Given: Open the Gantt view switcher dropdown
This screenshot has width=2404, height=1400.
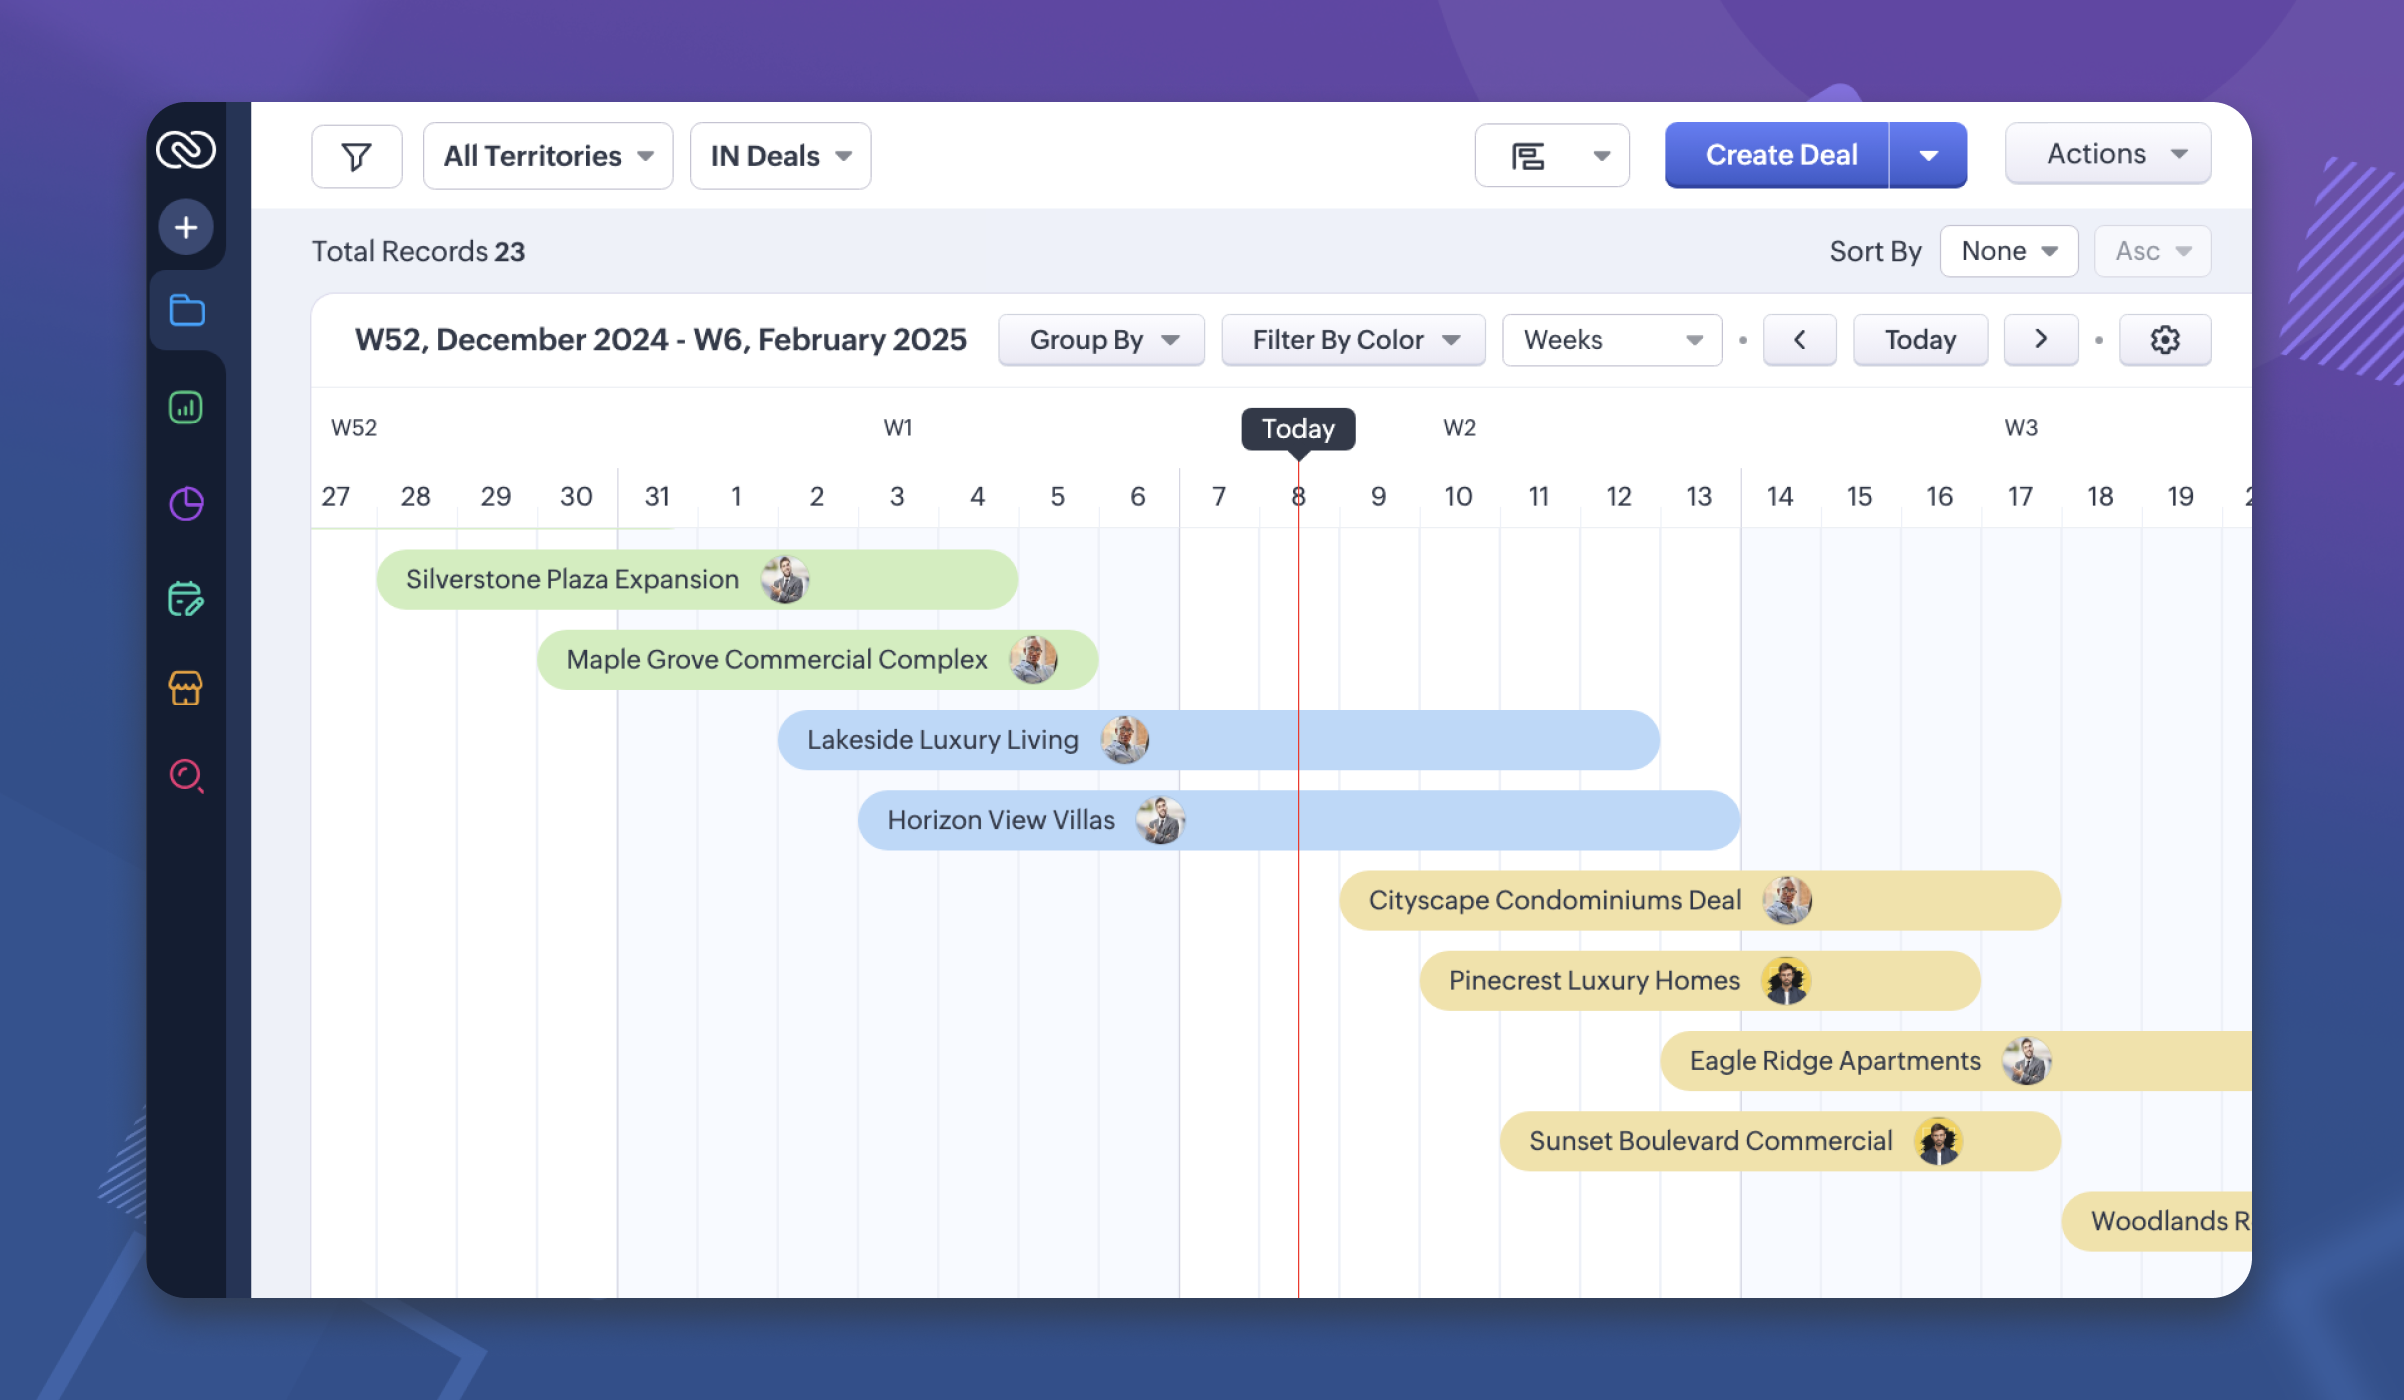Looking at the screenshot, I should tap(1552, 156).
